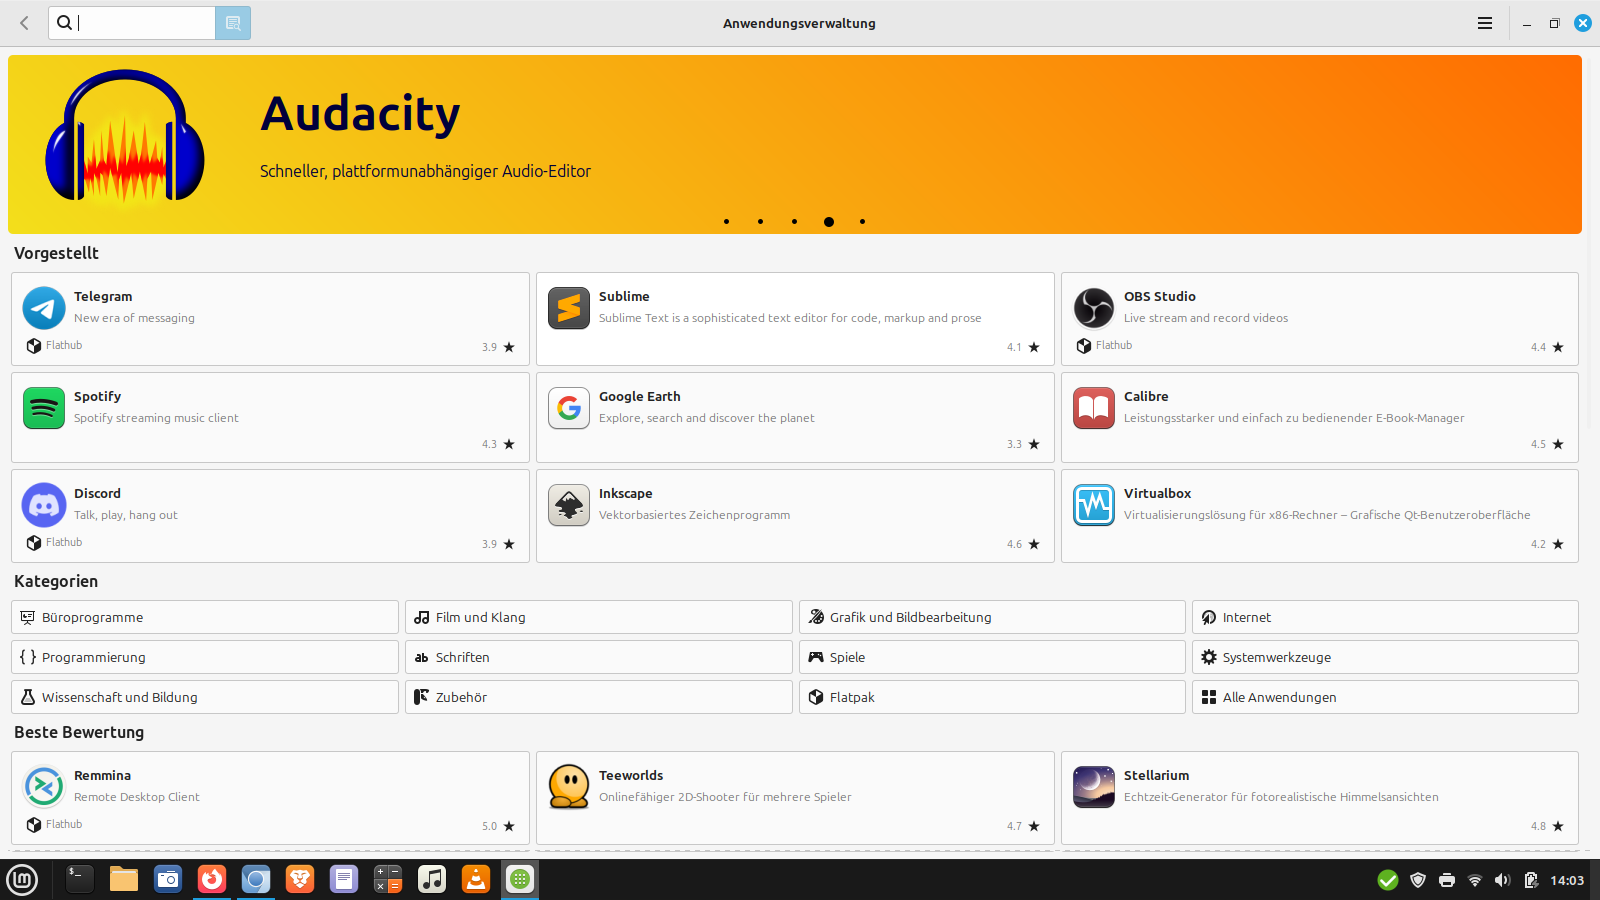The width and height of the screenshot is (1600, 900).
Task: Launch the terminal from the taskbar
Action: [80, 880]
